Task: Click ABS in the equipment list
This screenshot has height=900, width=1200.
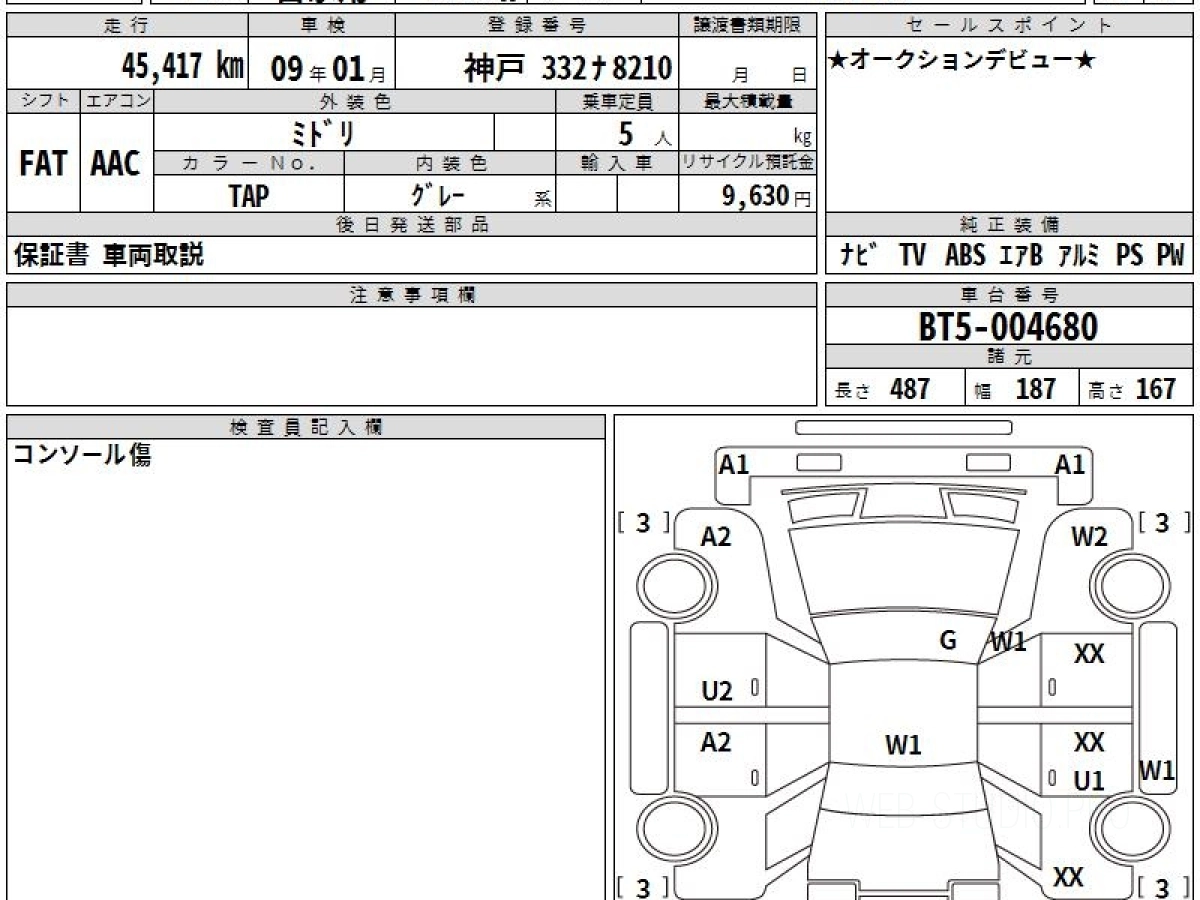Action: 964,256
